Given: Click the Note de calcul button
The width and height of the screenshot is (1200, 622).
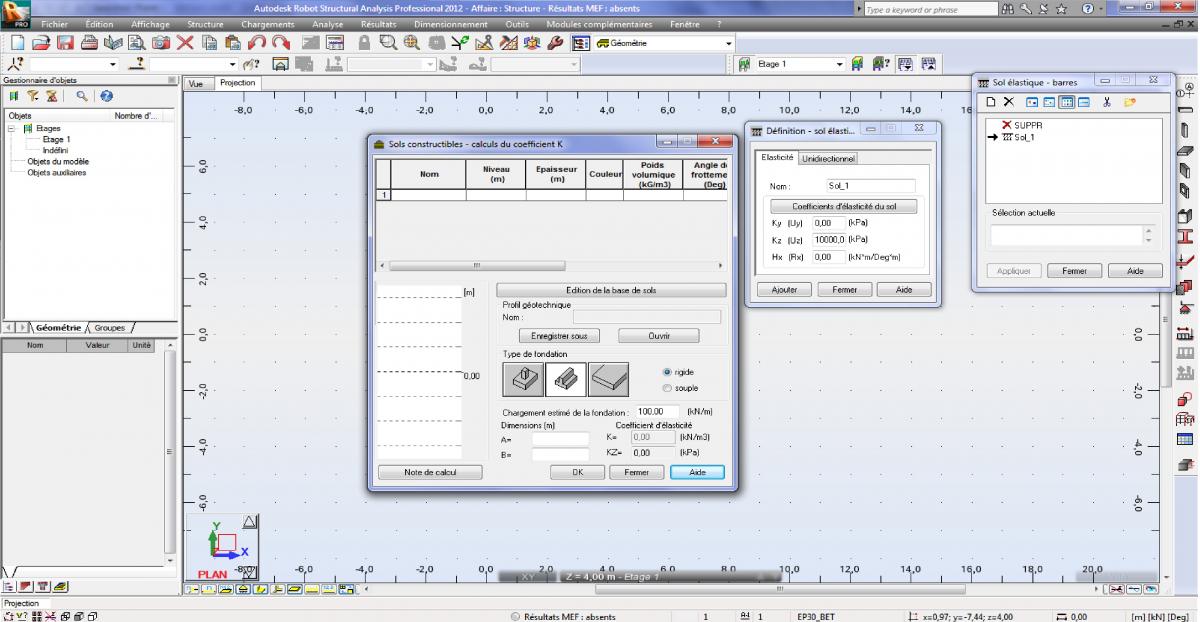Looking at the screenshot, I should 430,472.
